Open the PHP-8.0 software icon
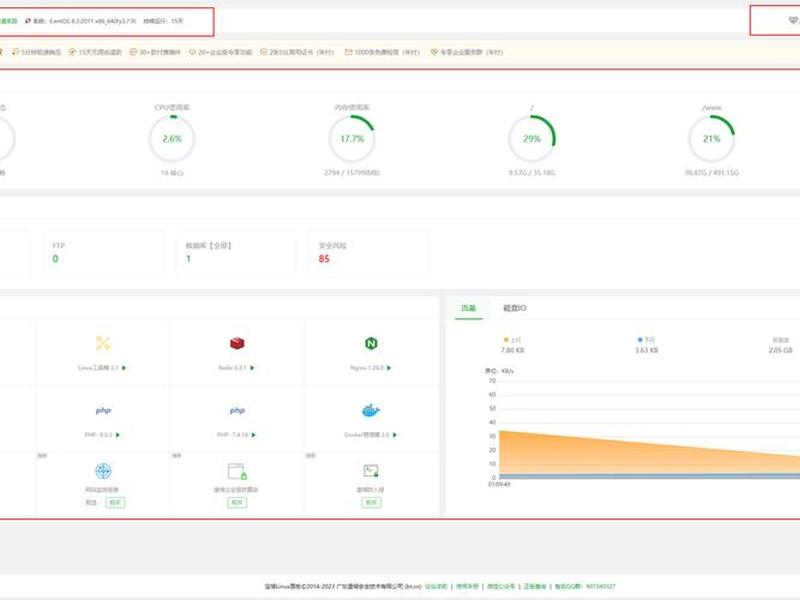The image size is (800, 600). tap(103, 410)
